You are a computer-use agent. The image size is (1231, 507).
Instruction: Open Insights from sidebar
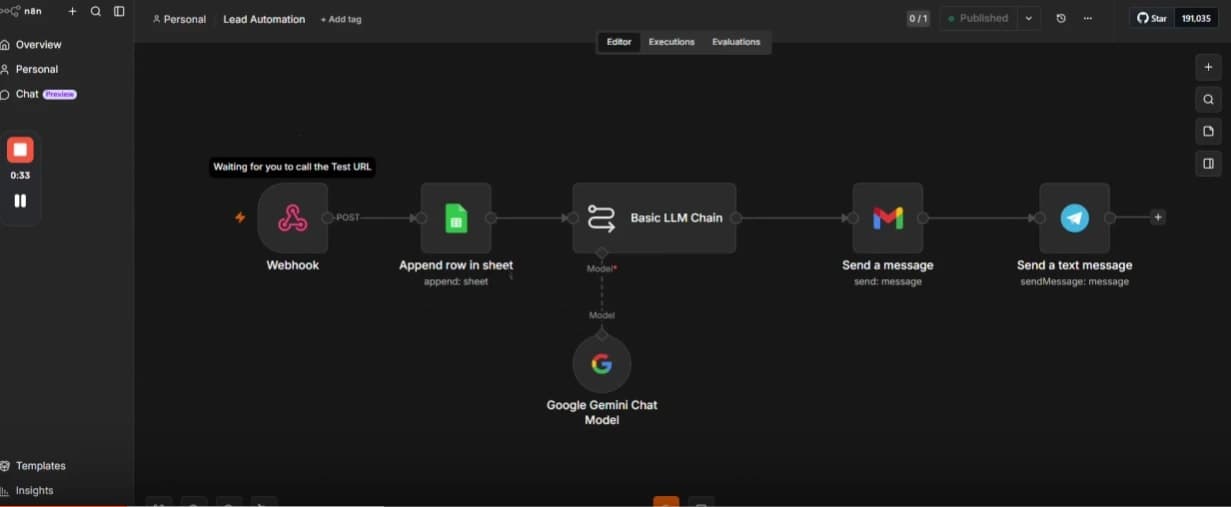point(27,491)
